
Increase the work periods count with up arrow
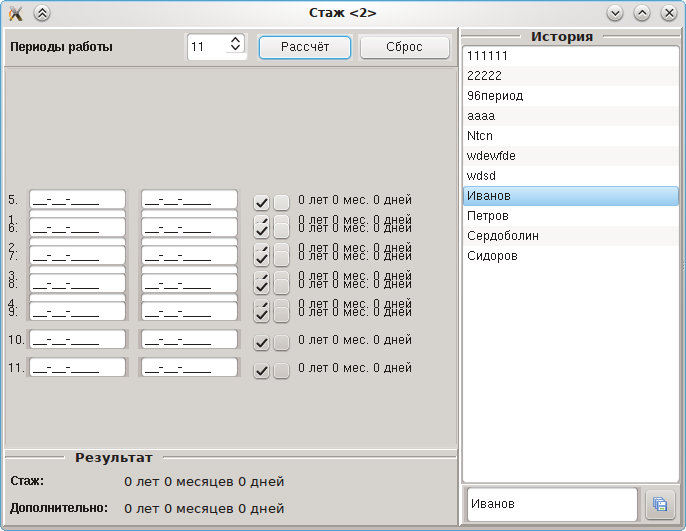click(235, 41)
